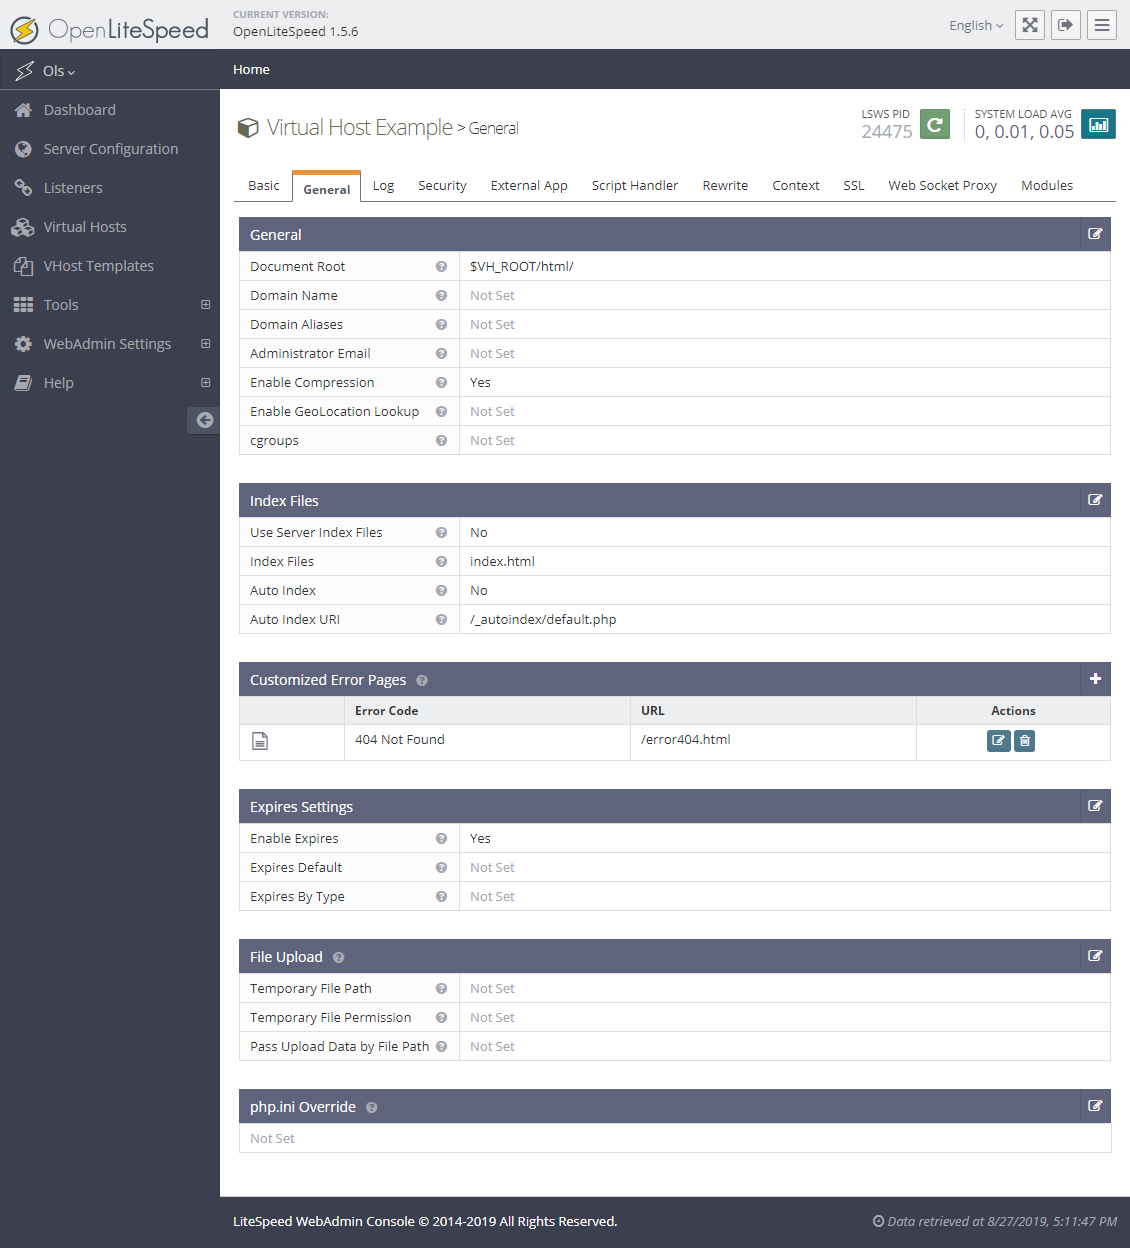The height and width of the screenshot is (1248, 1130).
Task: Switch to the Rewrite tab
Action: tap(725, 186)
